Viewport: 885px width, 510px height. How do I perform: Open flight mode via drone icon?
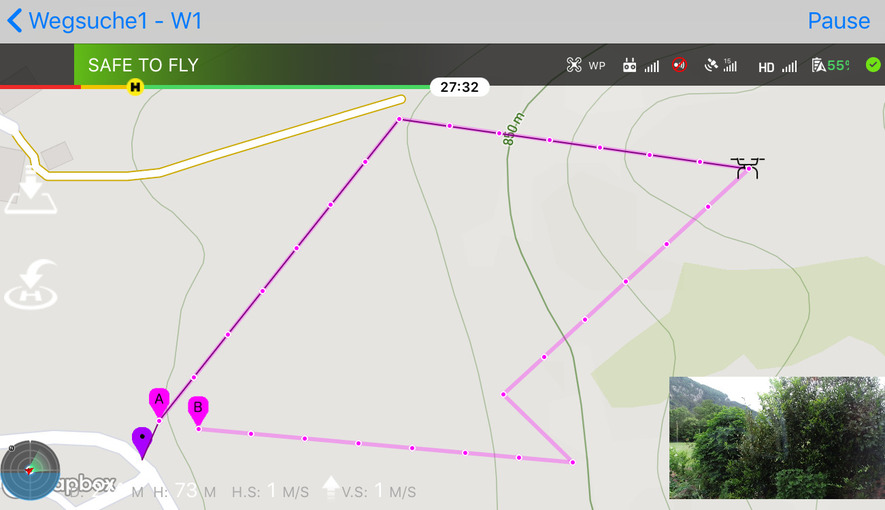[574, 65]
